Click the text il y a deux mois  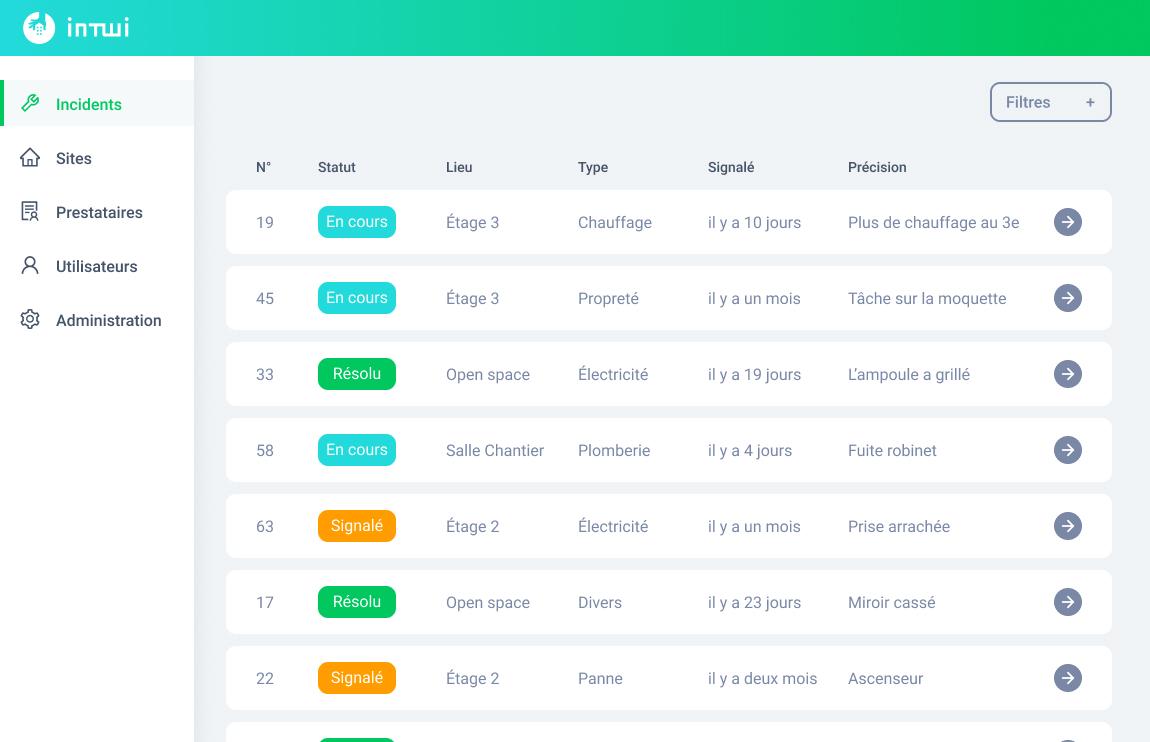click(762, 678)
